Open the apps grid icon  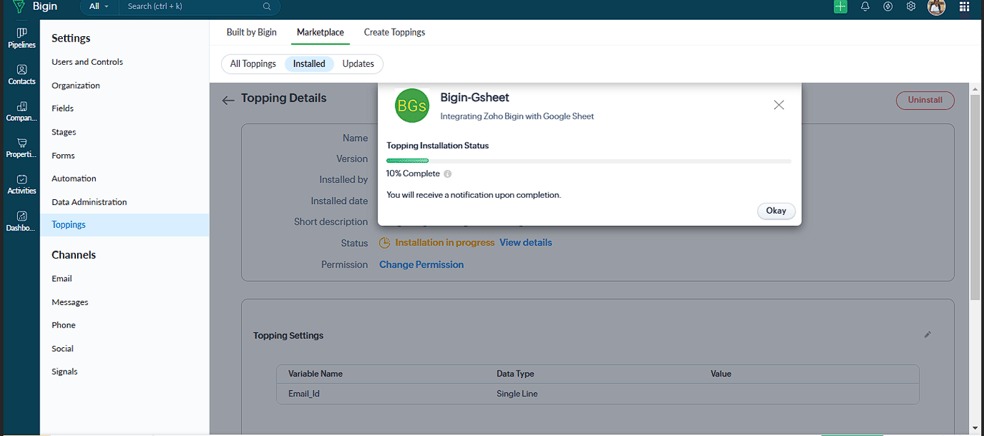[965, 6]
